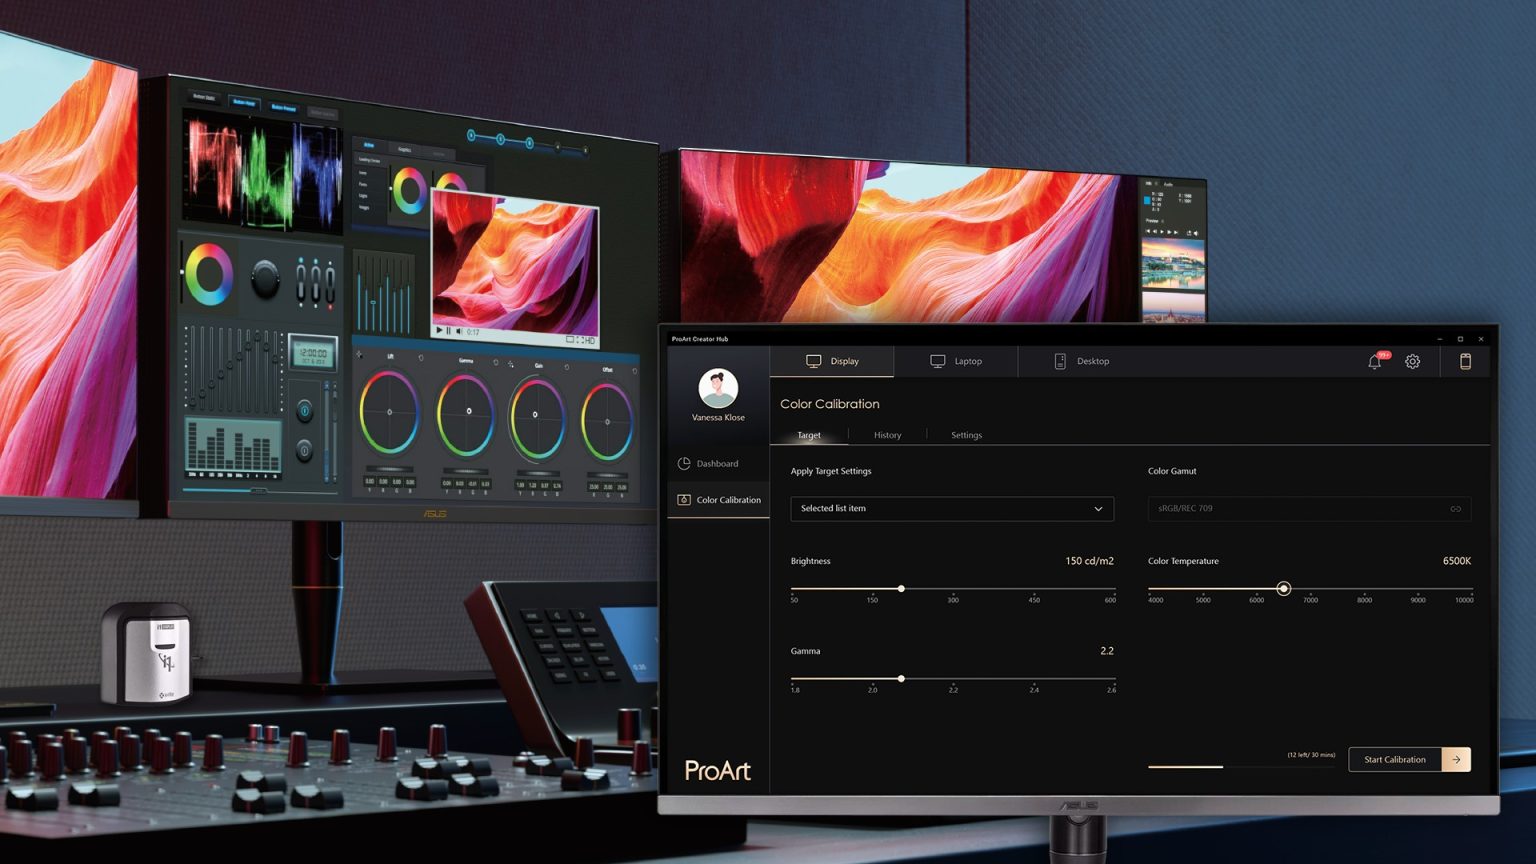Set Brightness using its slider handle
Screen dimensions: 1536x864
pyautogui.click(x=900, y=589)
